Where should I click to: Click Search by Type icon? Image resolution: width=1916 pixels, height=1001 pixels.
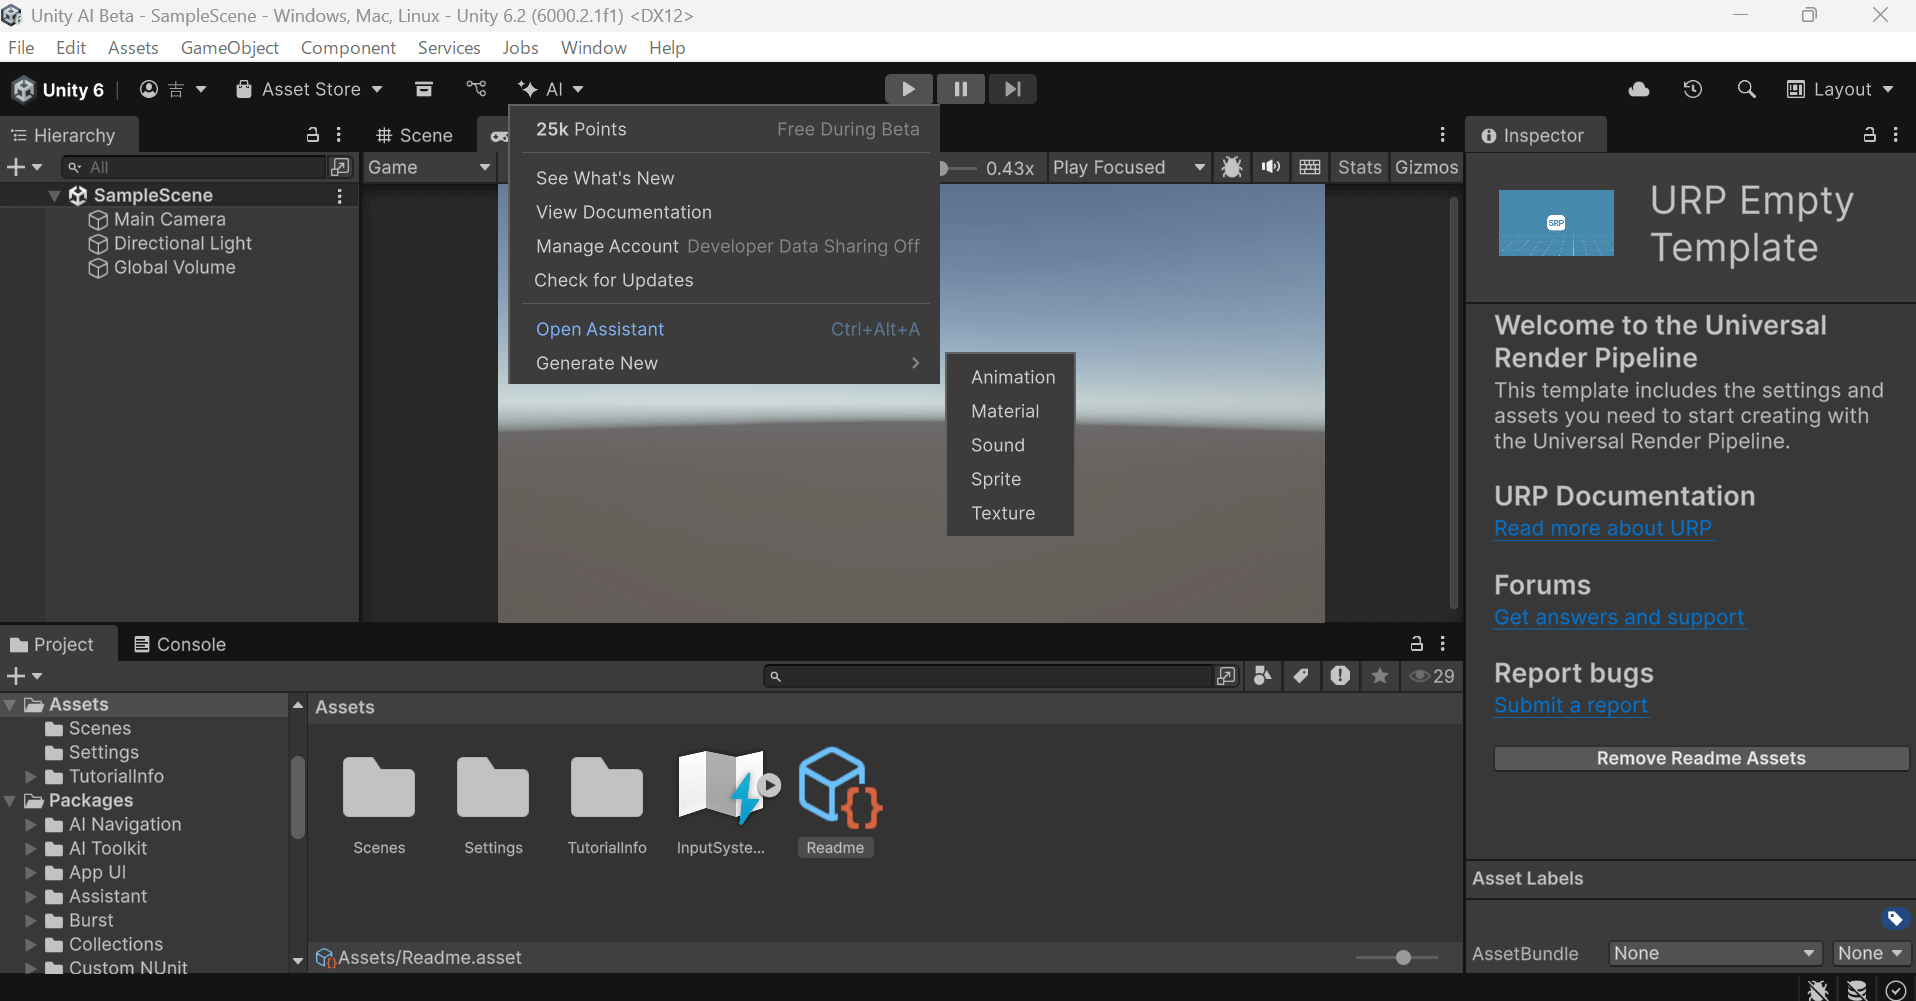pyautogui.click(x=1263, y=676)
